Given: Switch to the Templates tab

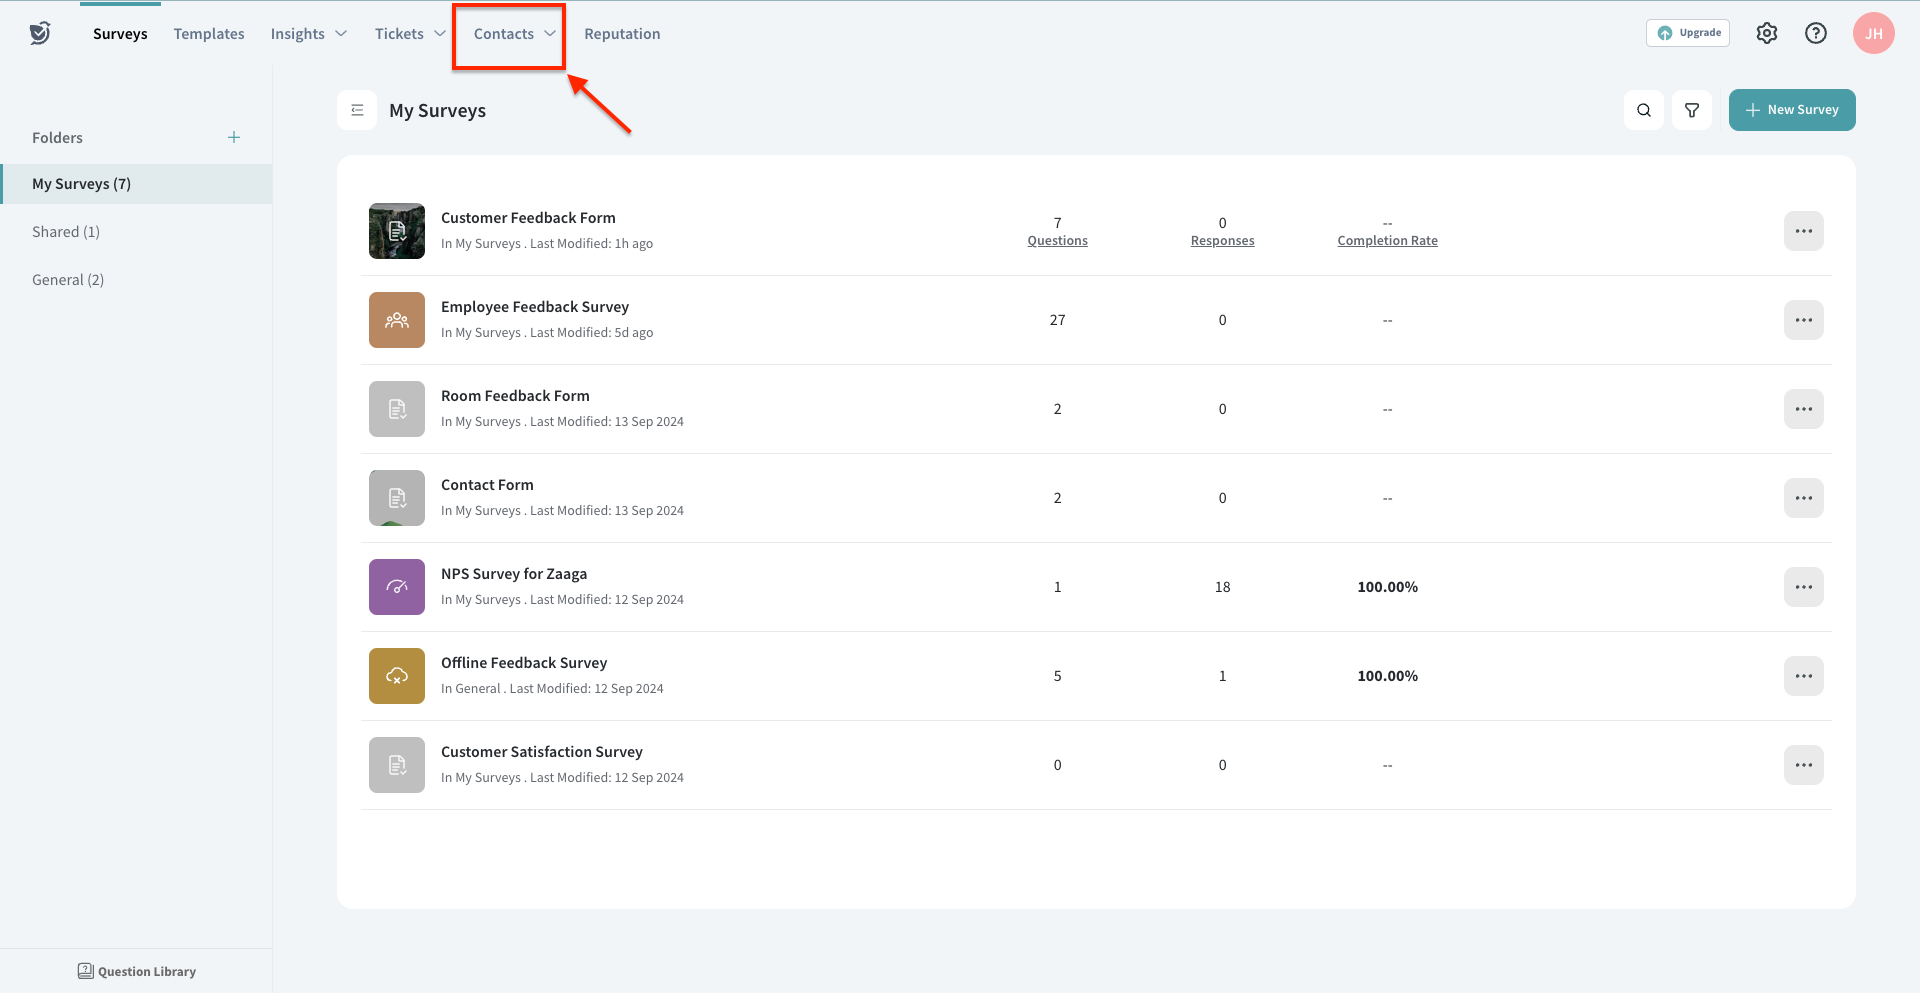Looking at the screenshot, I should point(209,34).
